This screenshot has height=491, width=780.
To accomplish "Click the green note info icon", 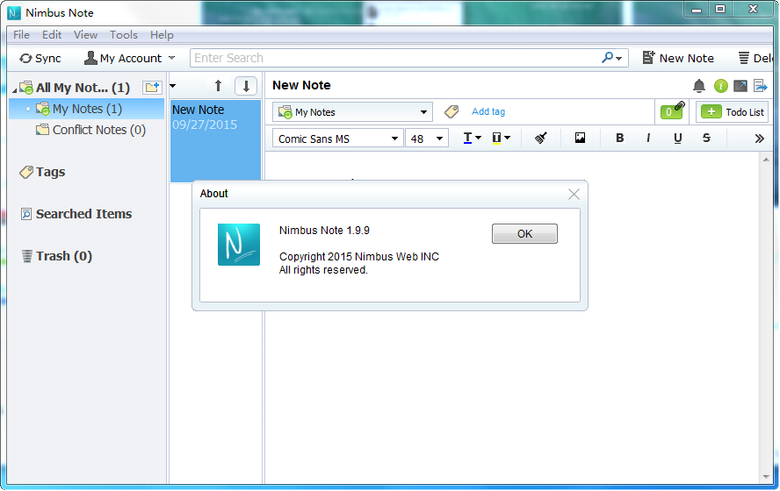I will [720, 86].
